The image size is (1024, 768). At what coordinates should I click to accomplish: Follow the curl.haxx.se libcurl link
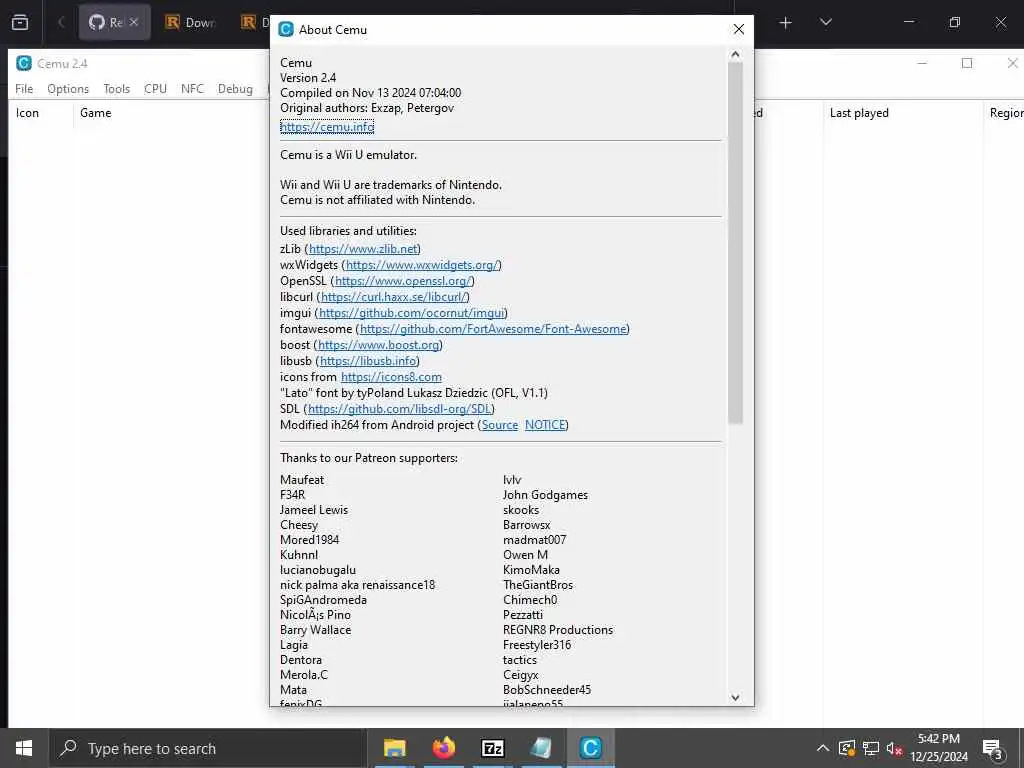pyautogui.click(x=393, y=296)
